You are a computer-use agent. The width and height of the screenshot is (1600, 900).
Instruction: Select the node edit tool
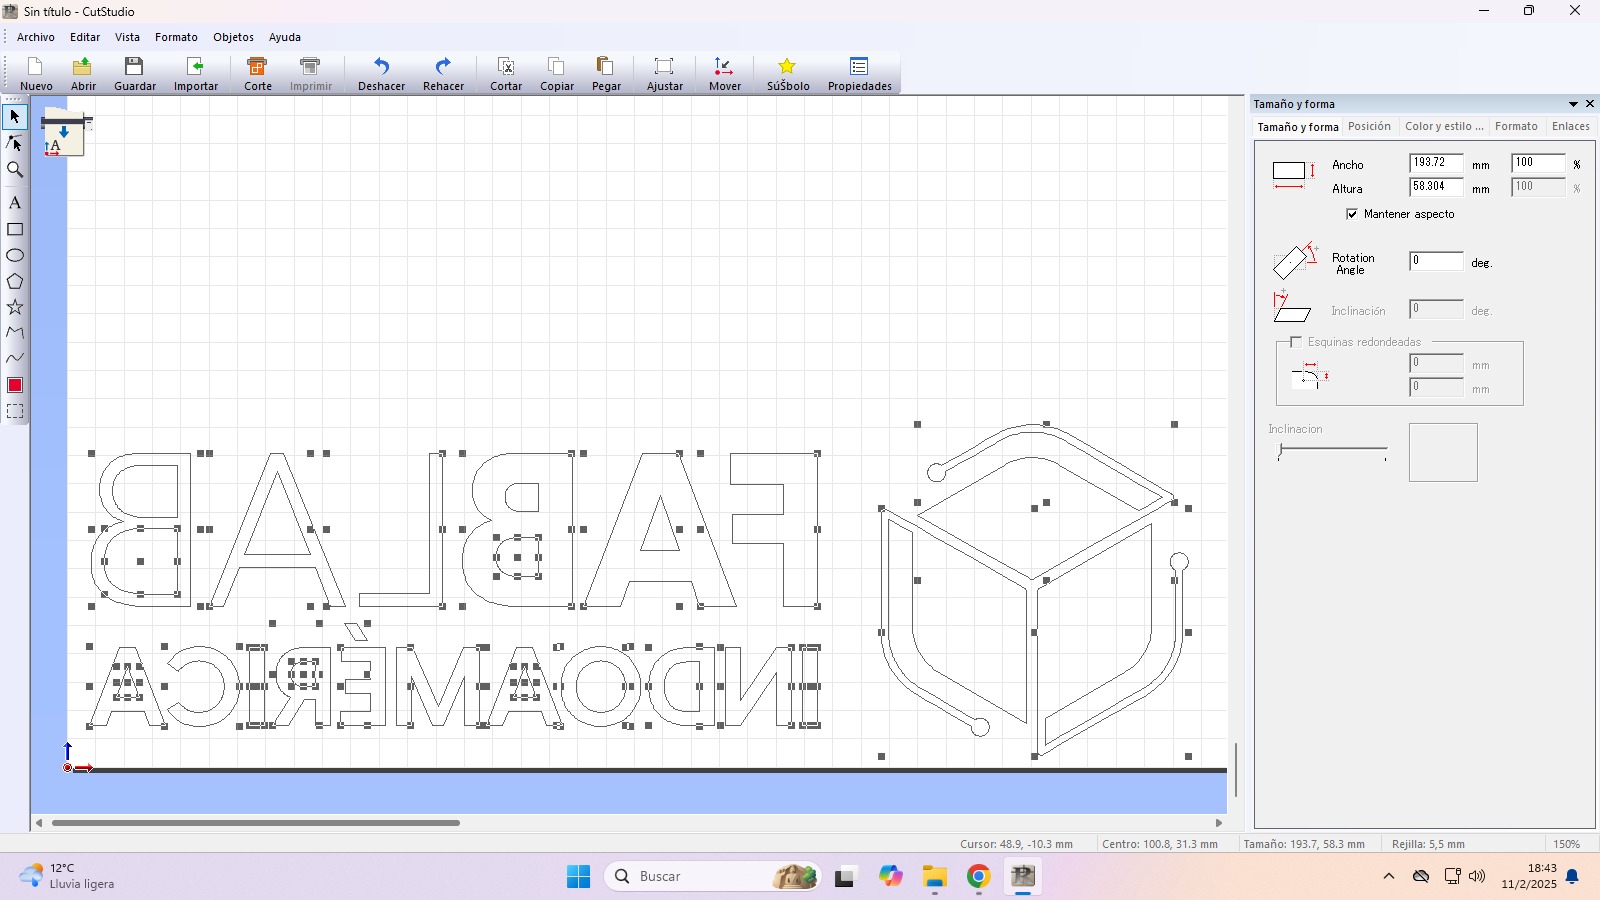pyautogui.click(x=15, y=143)
